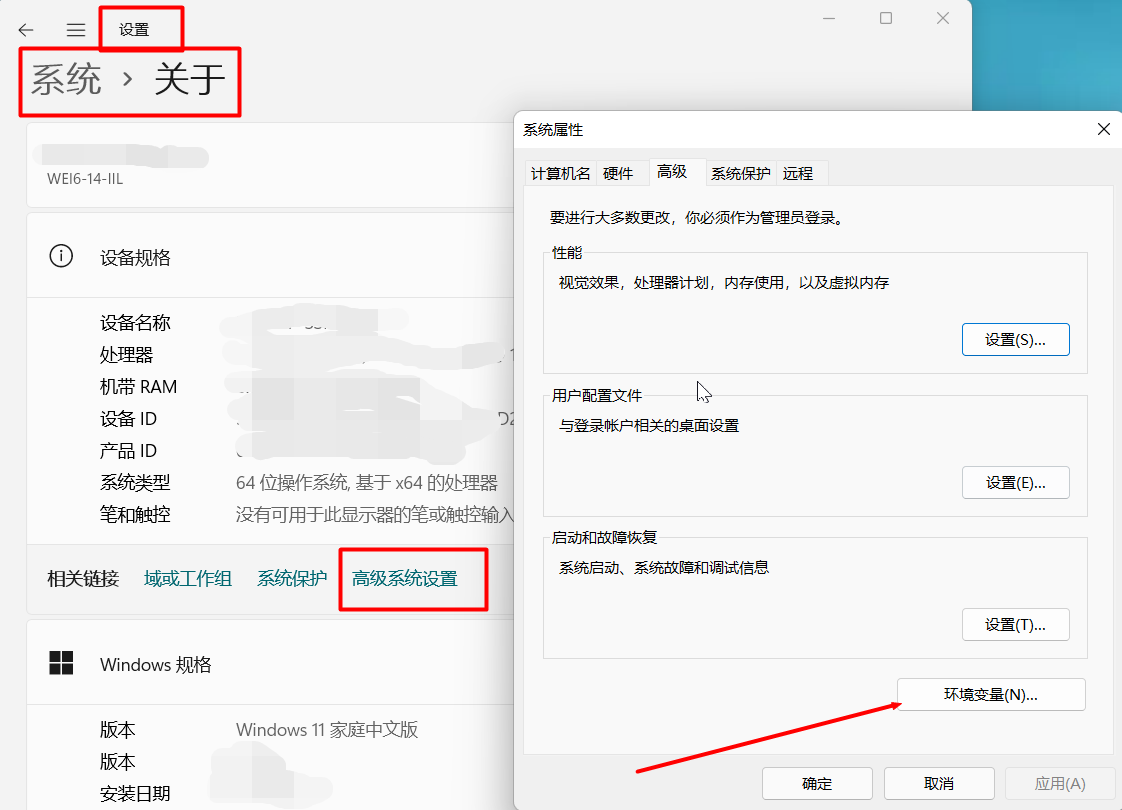Close the 系统属性 dialog
This screenshot has height=810, width=1122.
pos(1103,129)
